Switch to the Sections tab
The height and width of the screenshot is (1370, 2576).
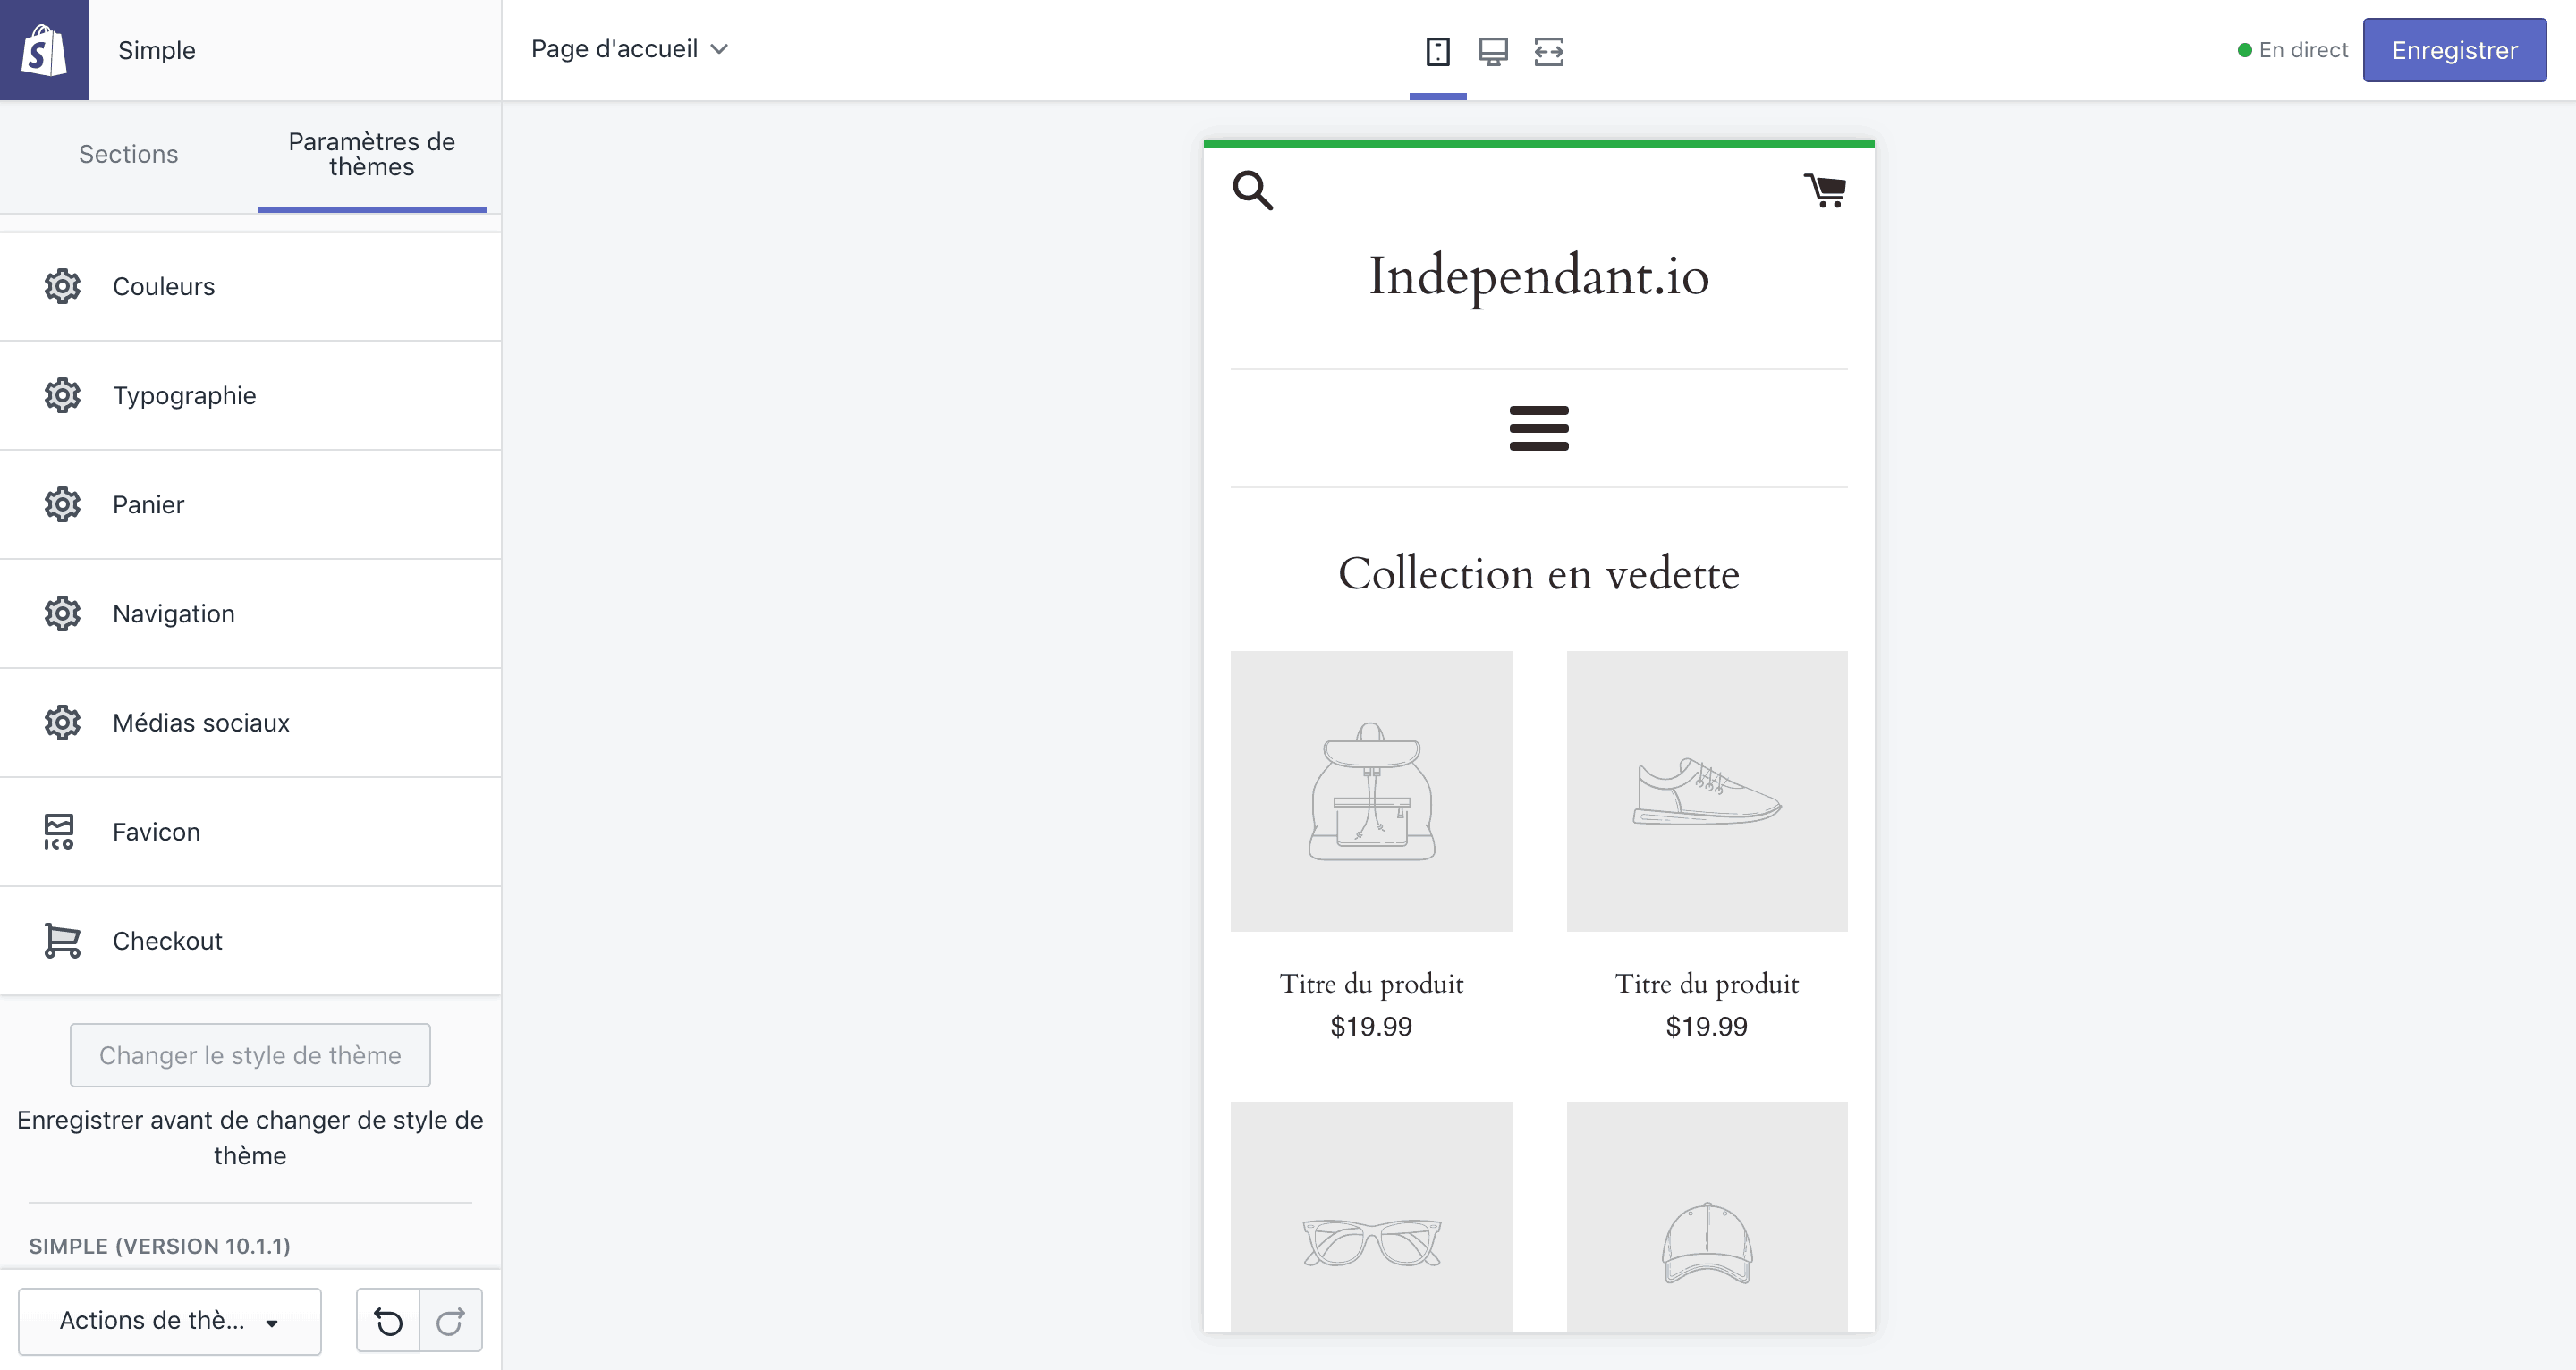(128, 154)
